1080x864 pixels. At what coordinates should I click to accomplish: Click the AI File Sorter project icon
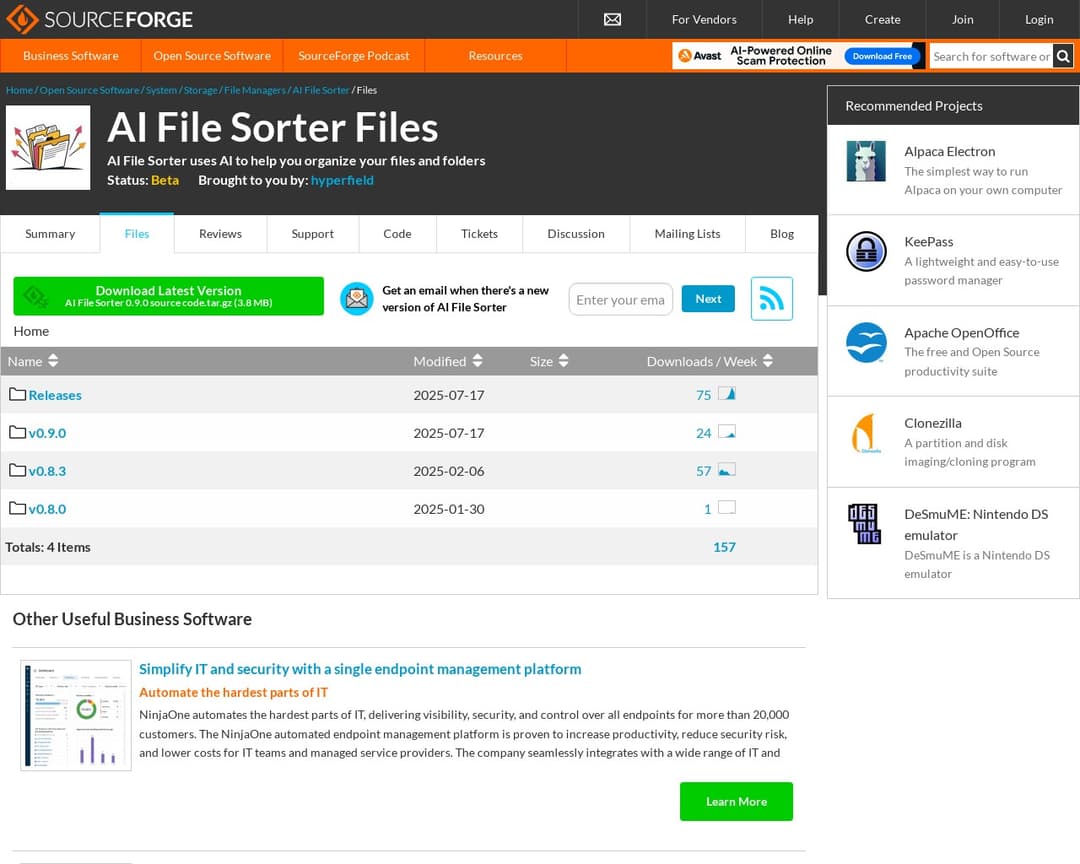click(48, 147)
